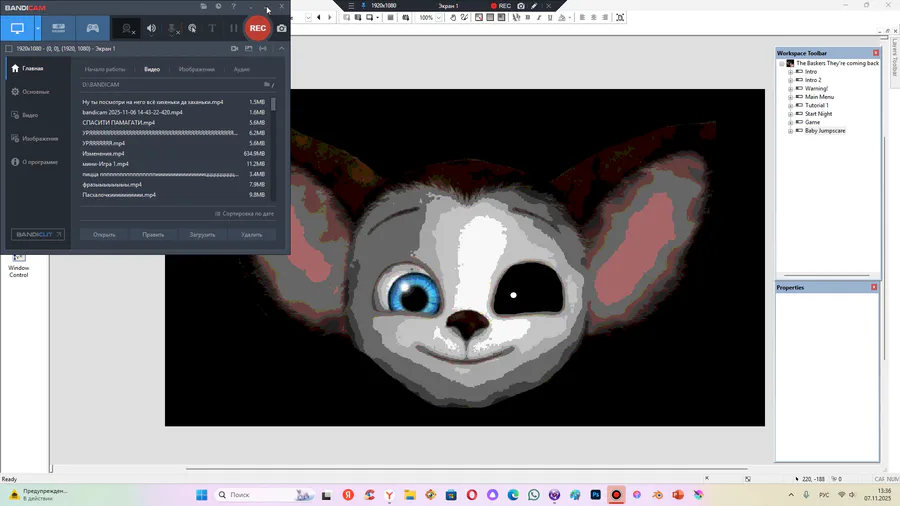Viewport: 900px width, 506px height.
Task: Toggle speaker sound recording in Bandicam
Action: click(x=151, y=28)
